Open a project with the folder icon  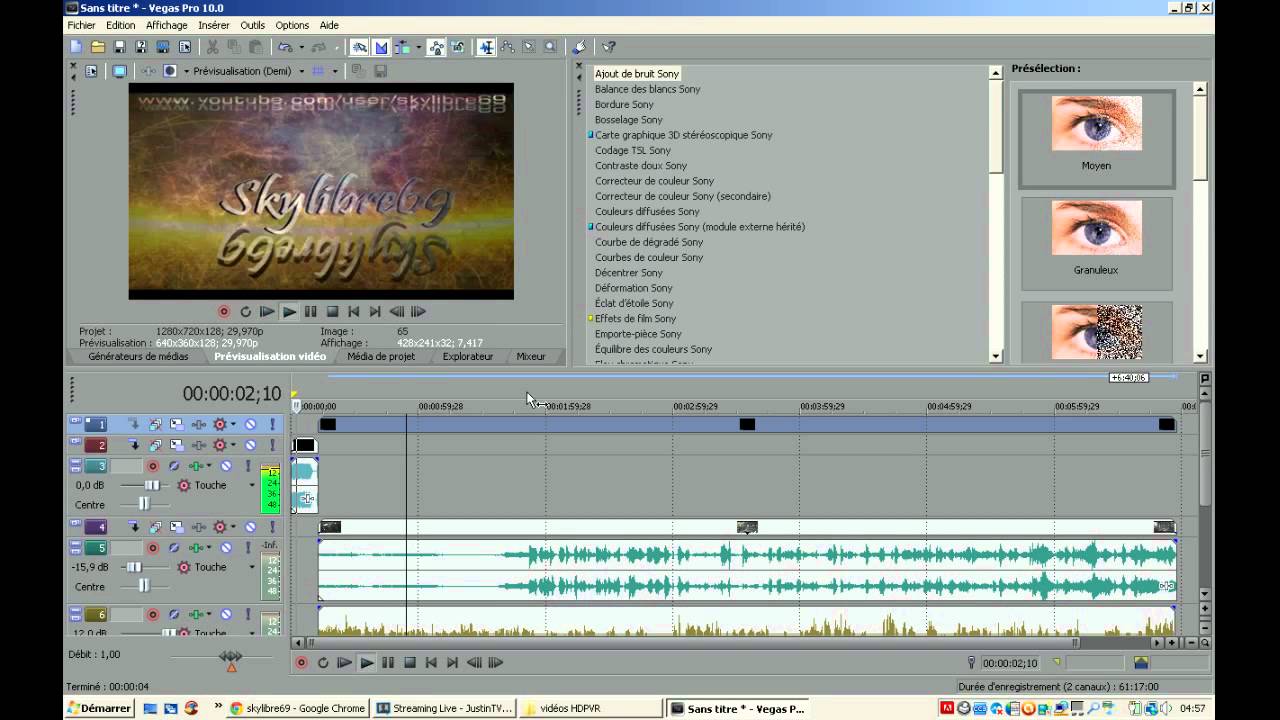coord(98,47)
